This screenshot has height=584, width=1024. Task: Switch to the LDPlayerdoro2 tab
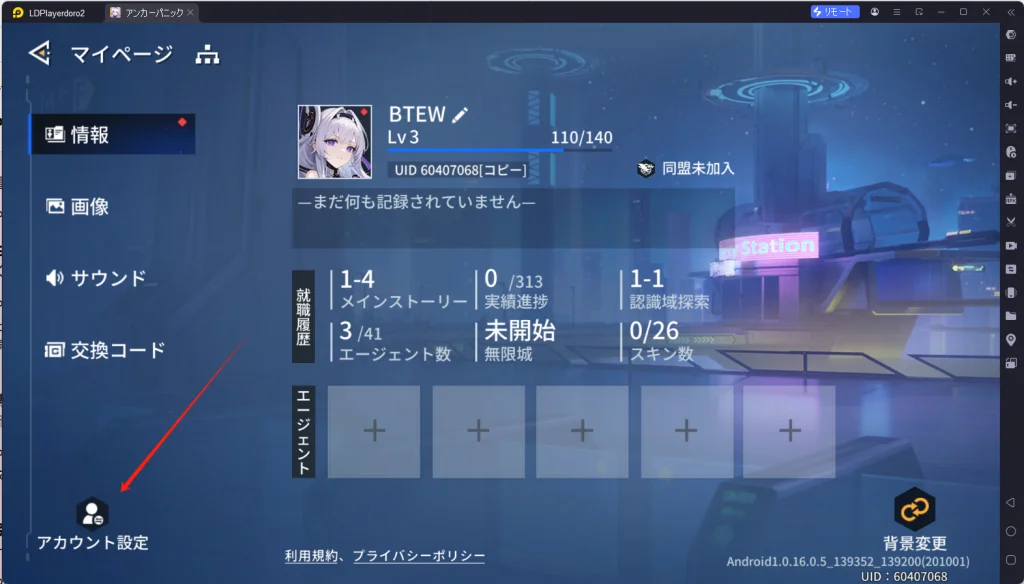pos(49,12)
